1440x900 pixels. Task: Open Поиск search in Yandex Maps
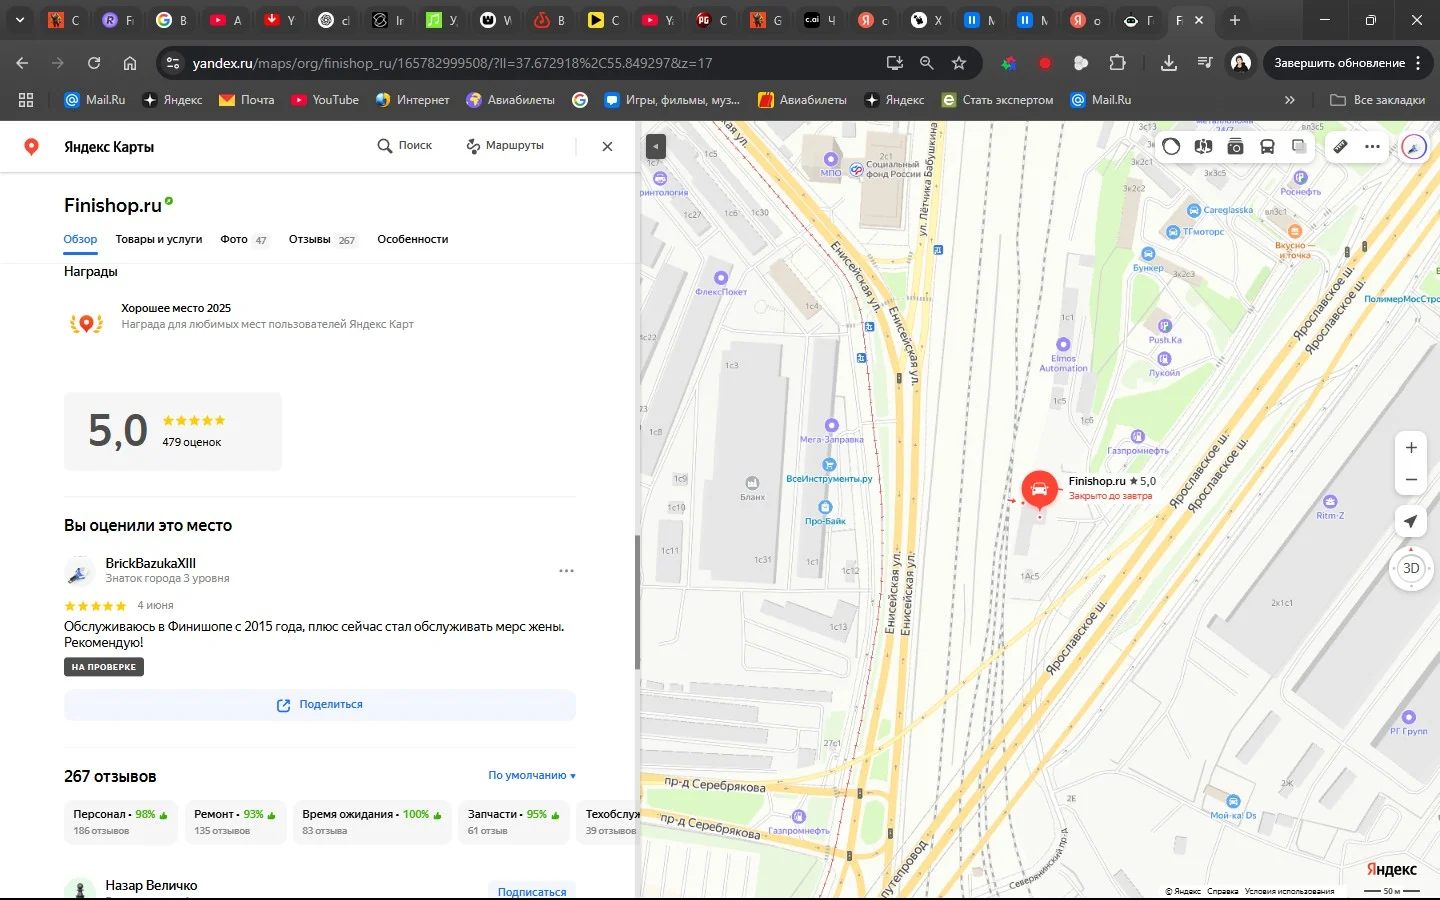pyautogui.click(x=404, y=146)
